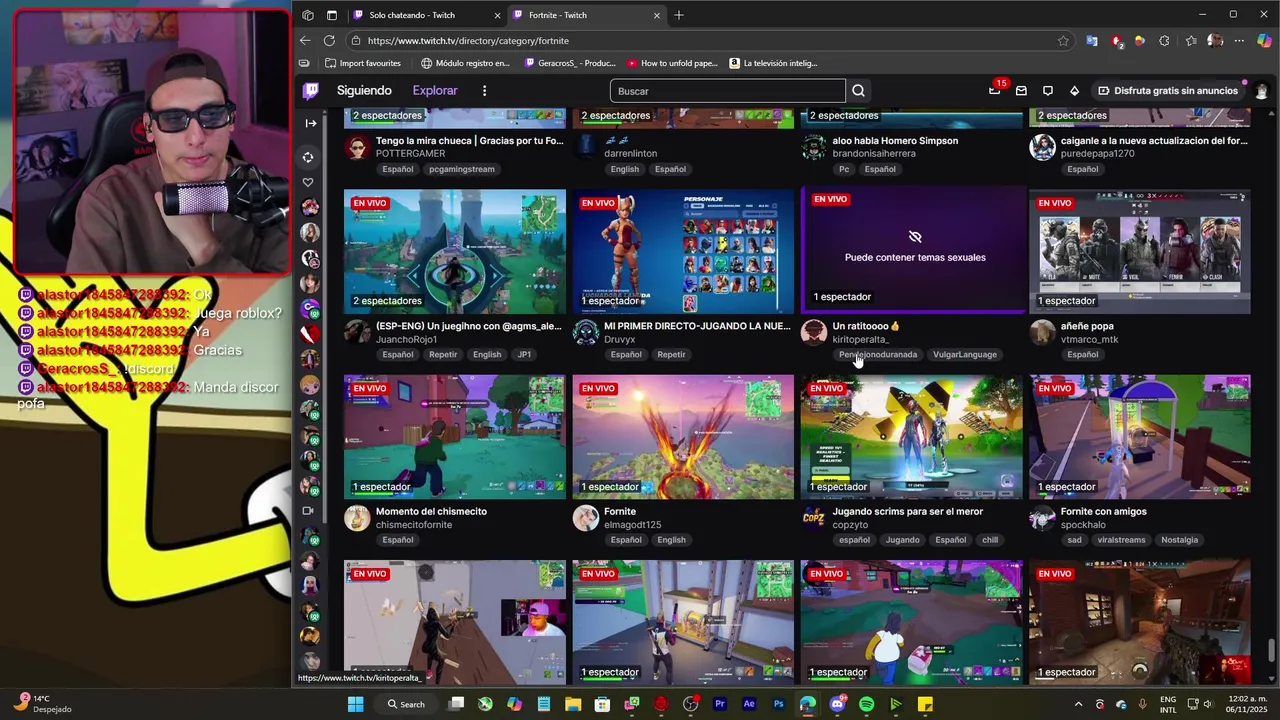Open 'añeñe popa' stream title

click(x=1087, y=326)
